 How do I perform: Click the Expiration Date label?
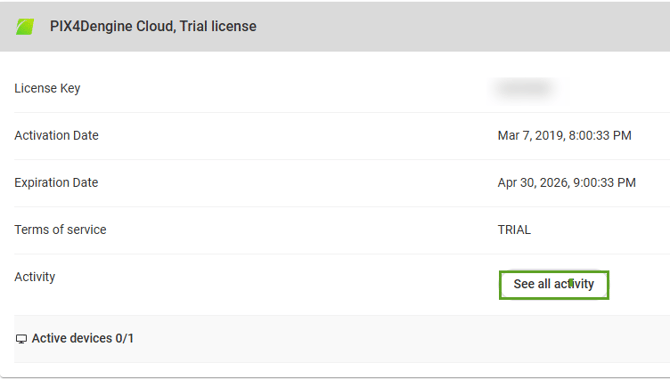coord(56,183)
